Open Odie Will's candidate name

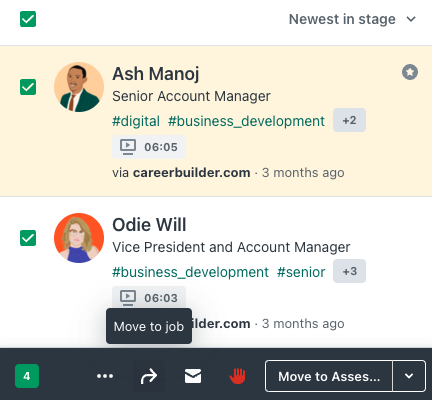click(149, 225)
